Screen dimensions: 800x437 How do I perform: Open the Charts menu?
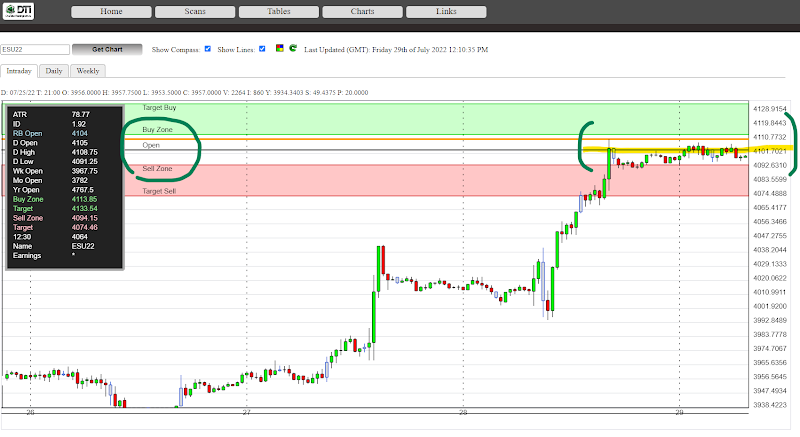click(362, 12)
